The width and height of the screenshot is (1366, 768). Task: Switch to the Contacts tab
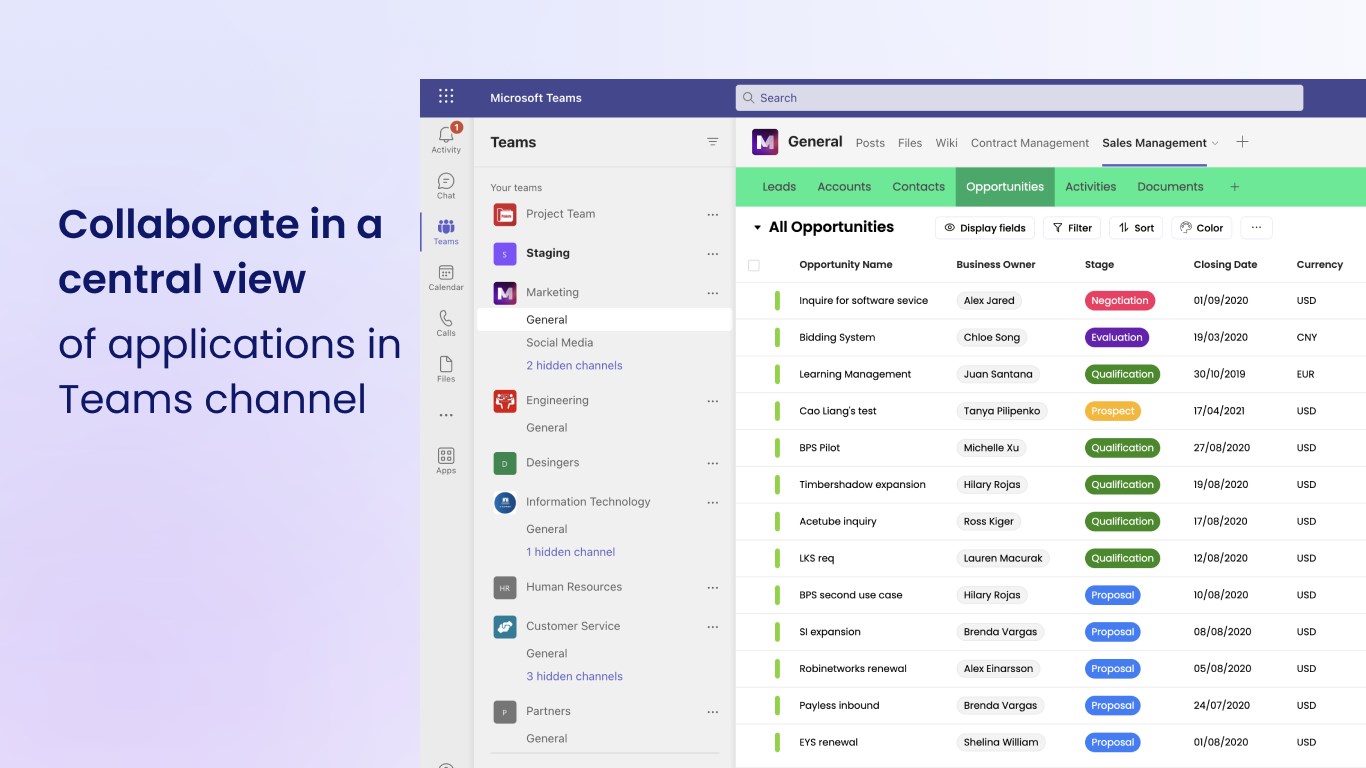coord(918,187)
